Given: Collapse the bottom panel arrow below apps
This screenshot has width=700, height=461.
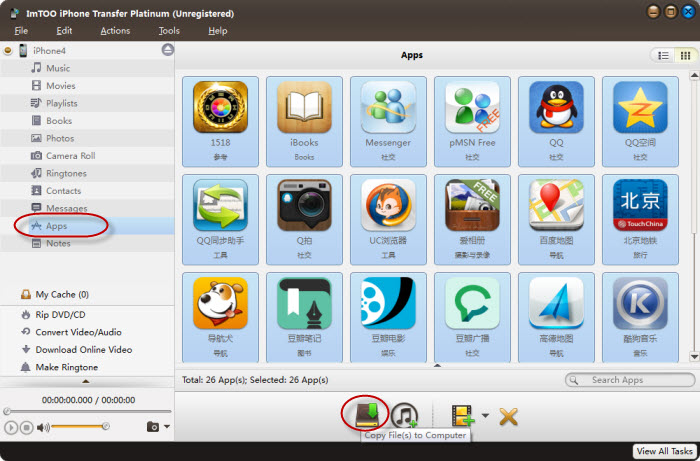Looking at the screenshot, I should [438, 365].
